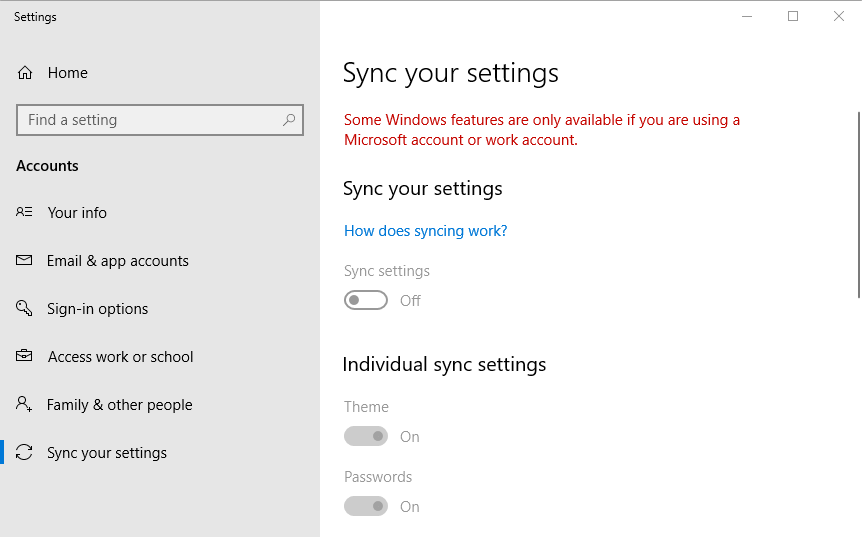Turn on the Sync settings toggle
Image resolution: width=862 pixels, height=537 pixels.
coord(366,300)
